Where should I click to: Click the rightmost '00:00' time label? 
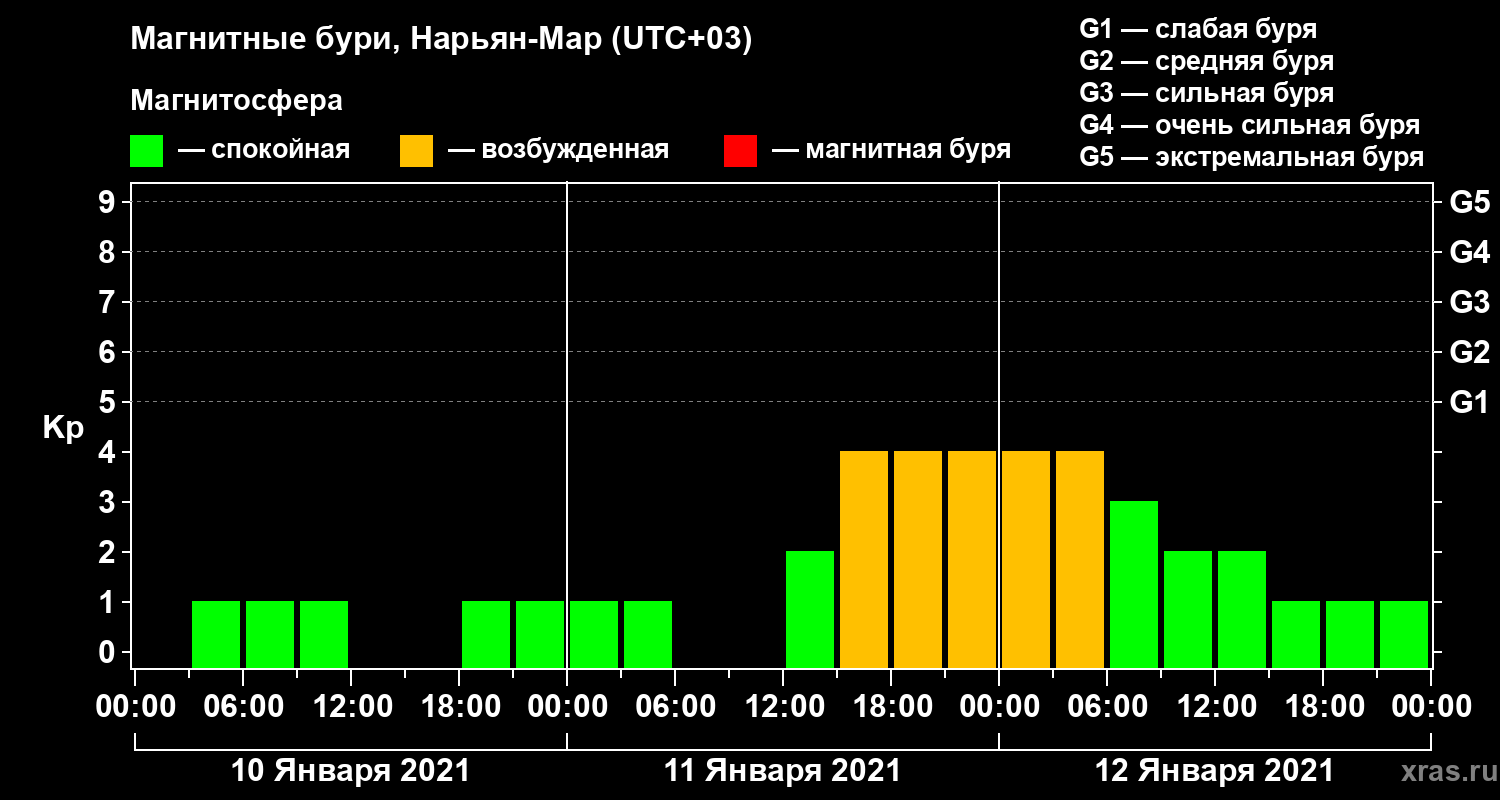1431,707
